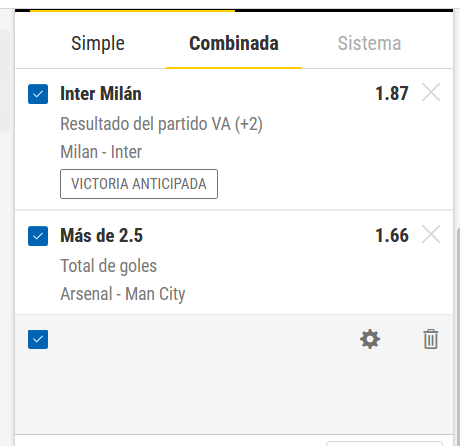Click the Más de 2.5 selection title

click(102, 235)
